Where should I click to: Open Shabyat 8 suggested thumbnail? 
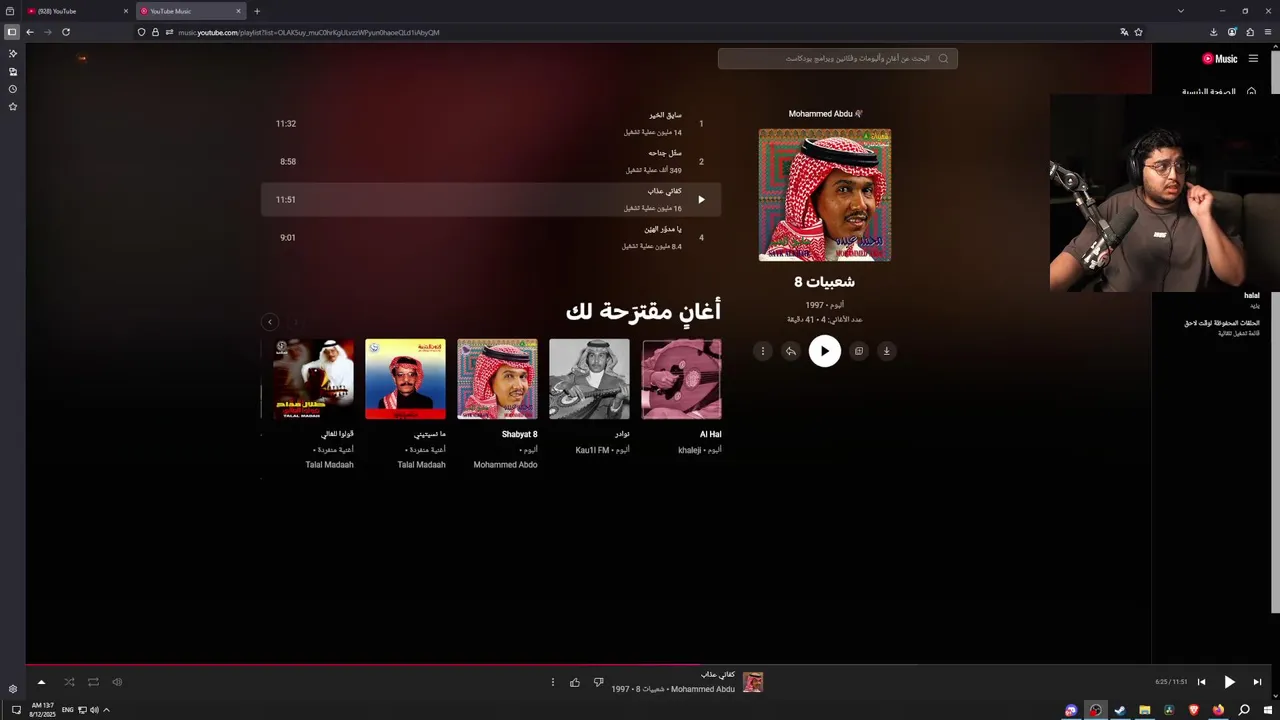click(497, 379)
